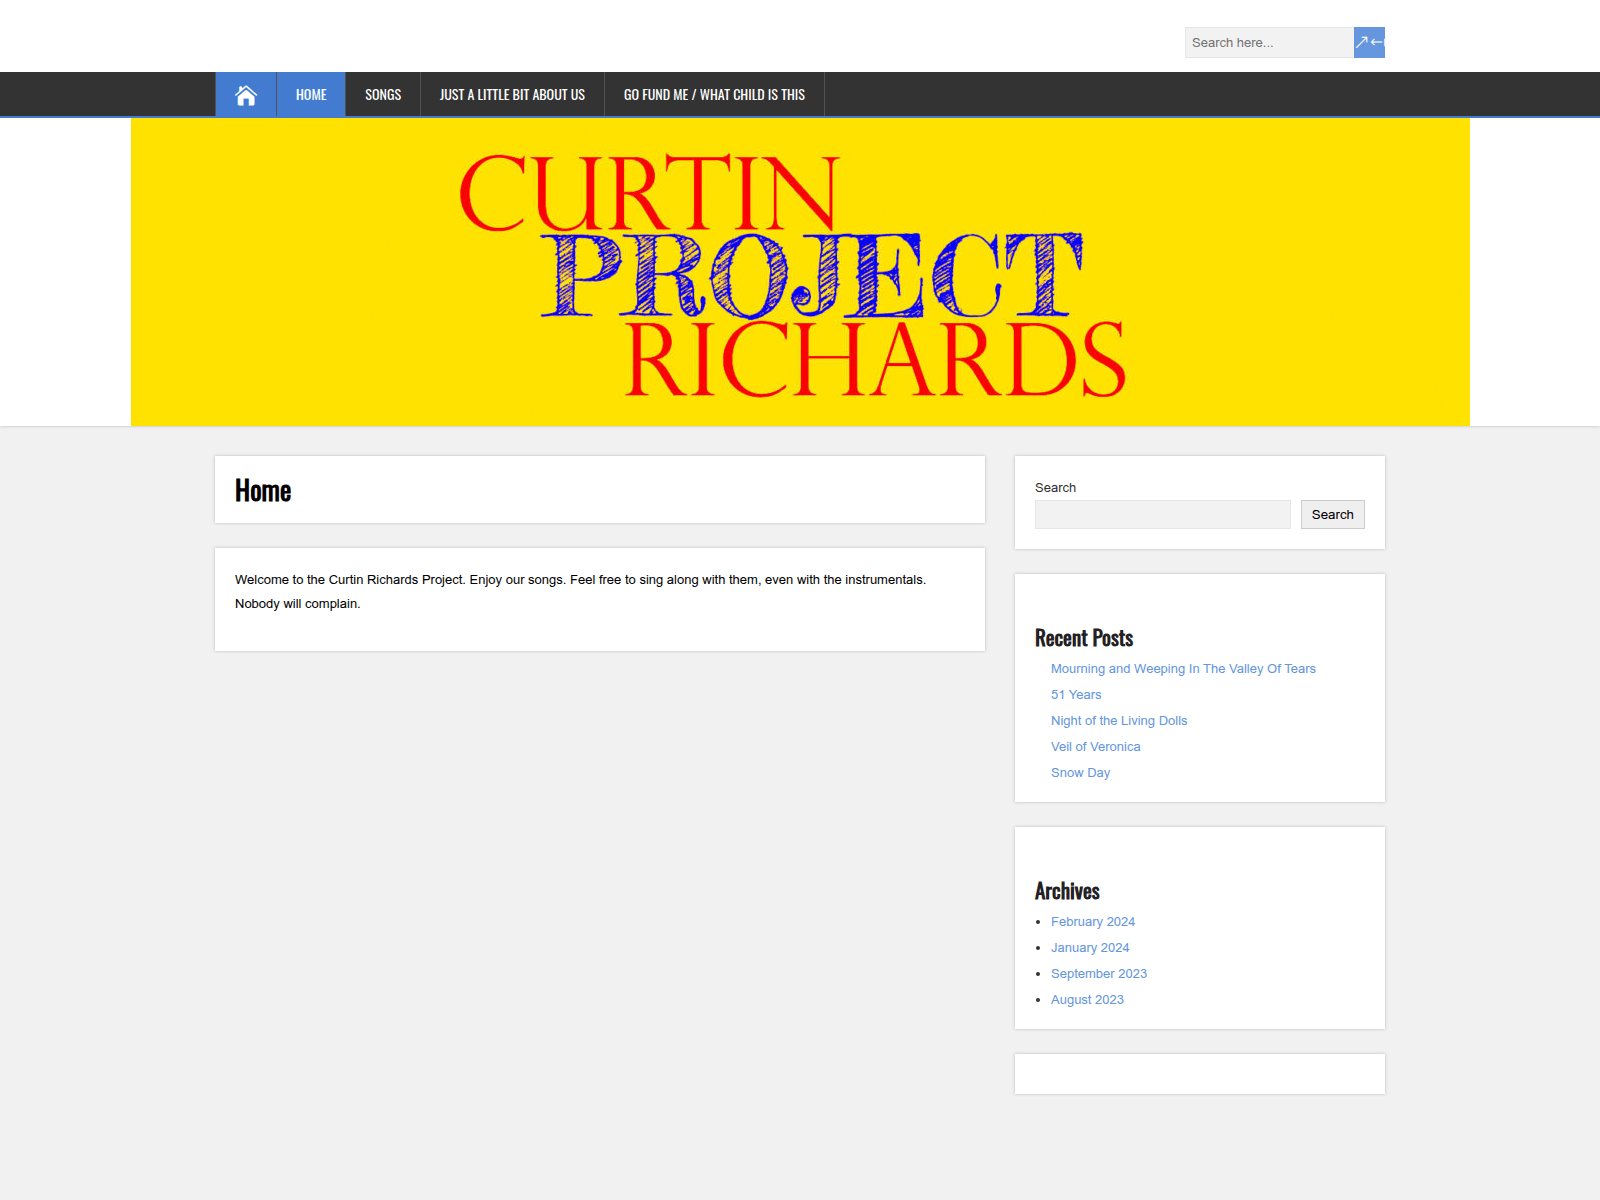1600x1200 pixels.
Task: Click the Curtin Project Richards banner image
Action: (800, 272)
